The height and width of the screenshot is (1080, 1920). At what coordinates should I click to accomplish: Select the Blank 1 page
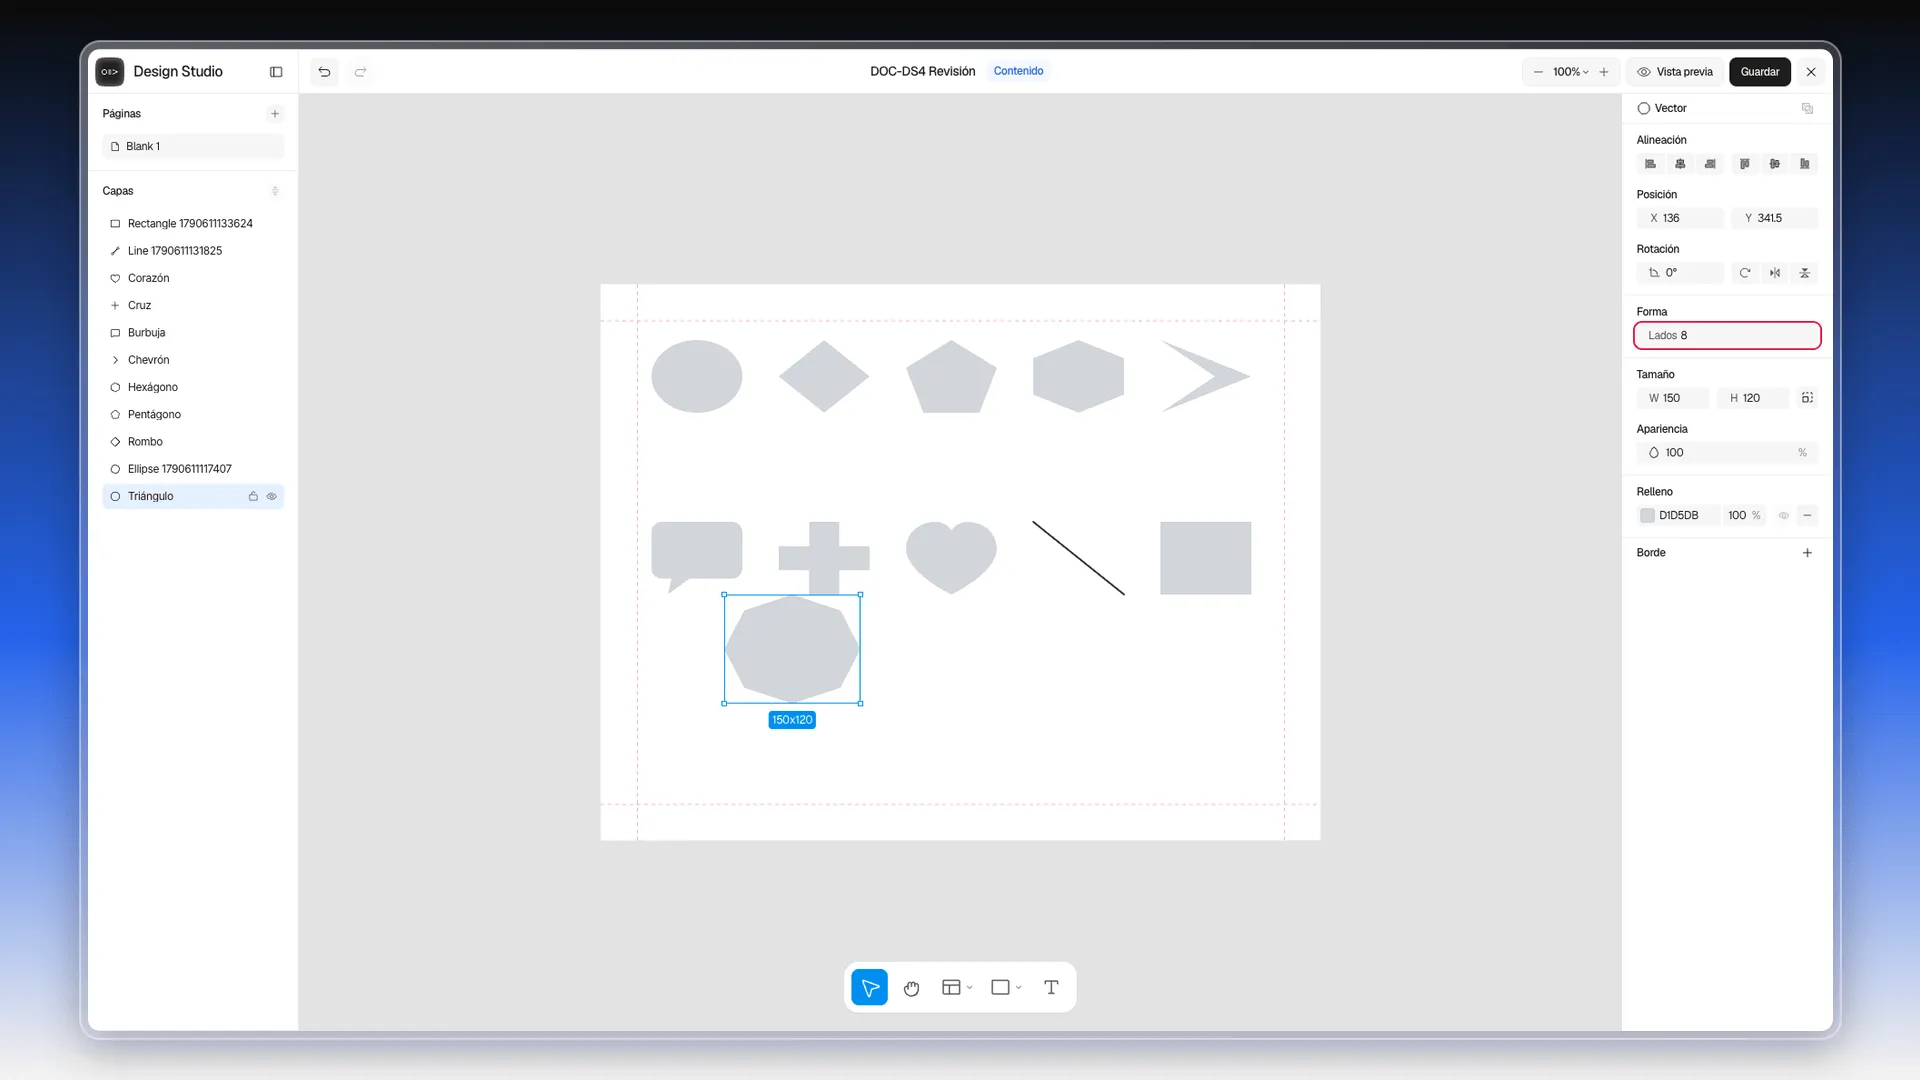pos(193,147)
